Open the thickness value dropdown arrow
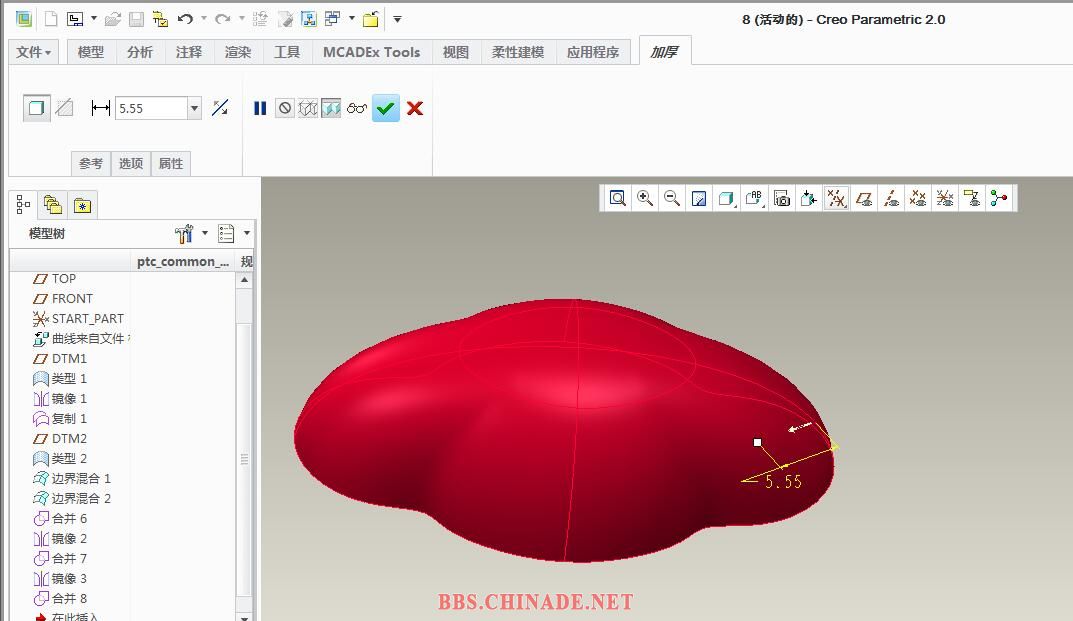This screenshot has height=621, width=1073. (194, 108)
